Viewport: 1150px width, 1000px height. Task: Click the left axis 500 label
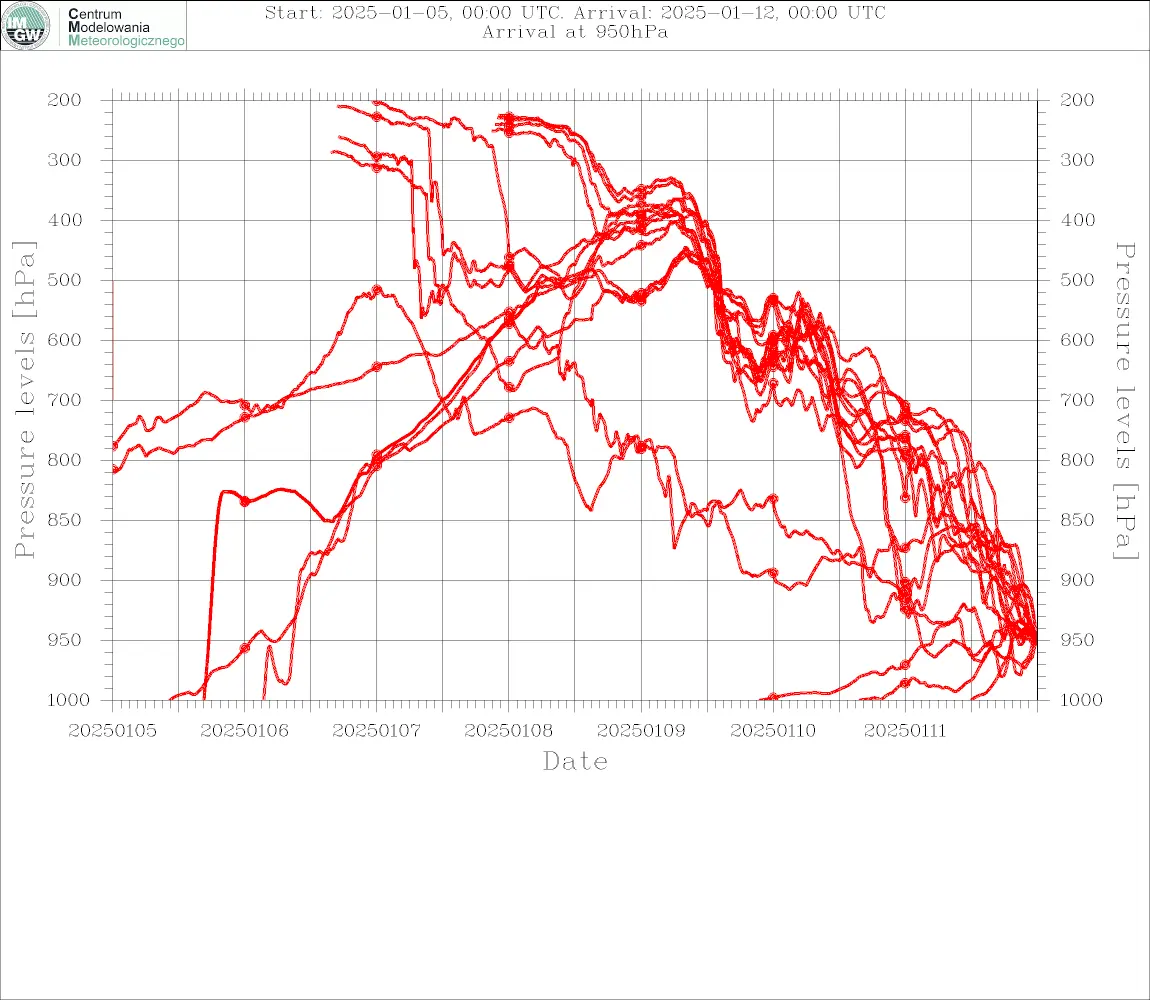pos(65,280)
